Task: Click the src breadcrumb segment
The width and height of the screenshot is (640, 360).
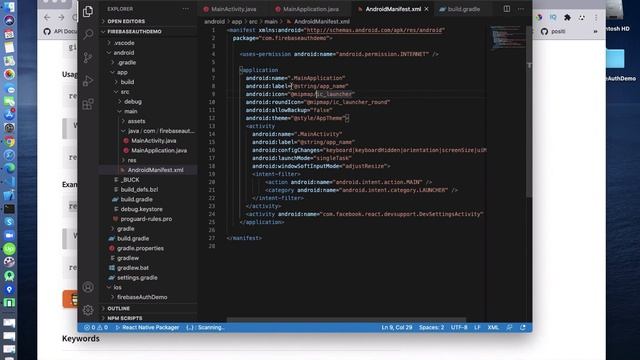Action: tap(253, 22)
